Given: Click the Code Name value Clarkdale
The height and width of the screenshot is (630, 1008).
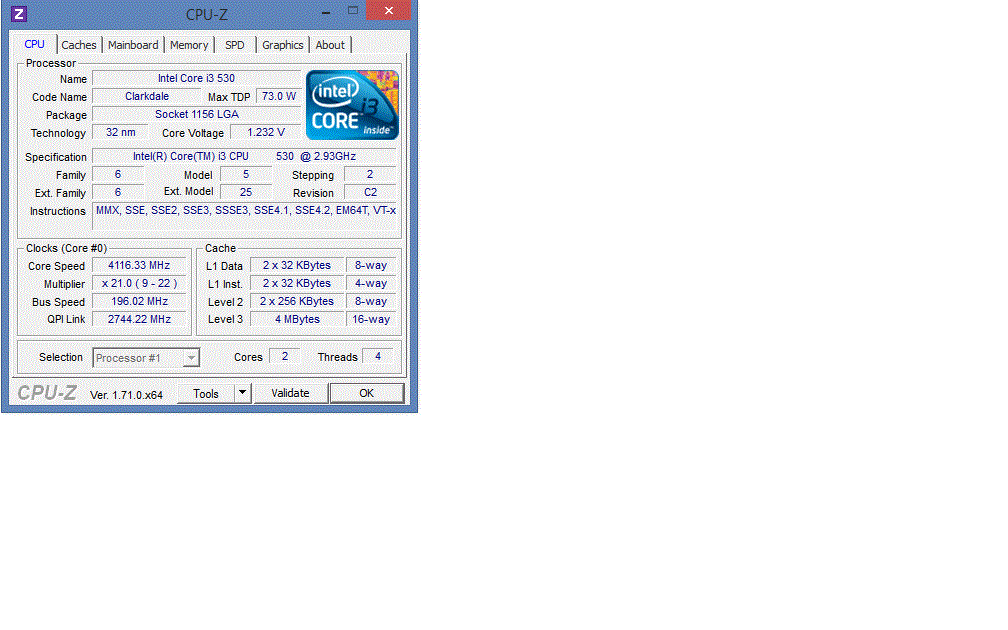Looking at the screenshot, I should 147,96.
